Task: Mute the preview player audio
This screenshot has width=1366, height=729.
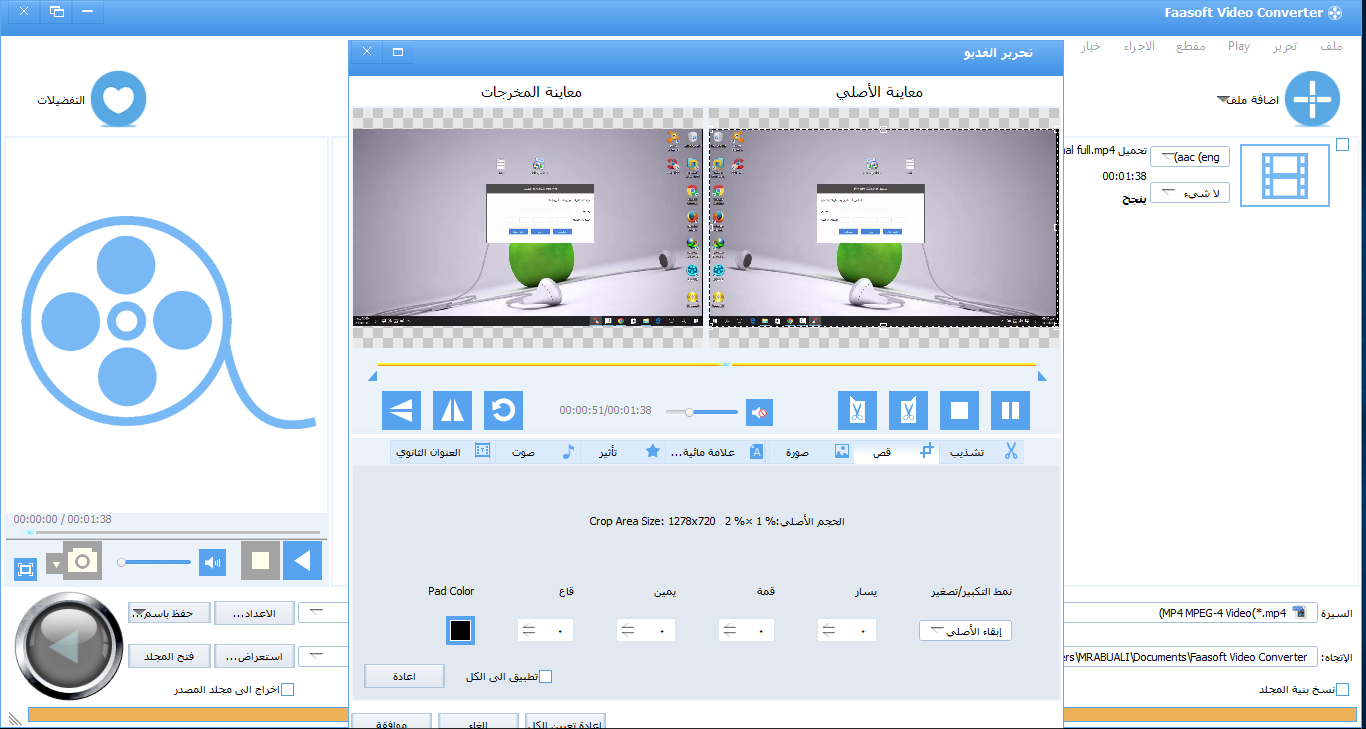Action: pyautogui.click(x=759, y=411)
